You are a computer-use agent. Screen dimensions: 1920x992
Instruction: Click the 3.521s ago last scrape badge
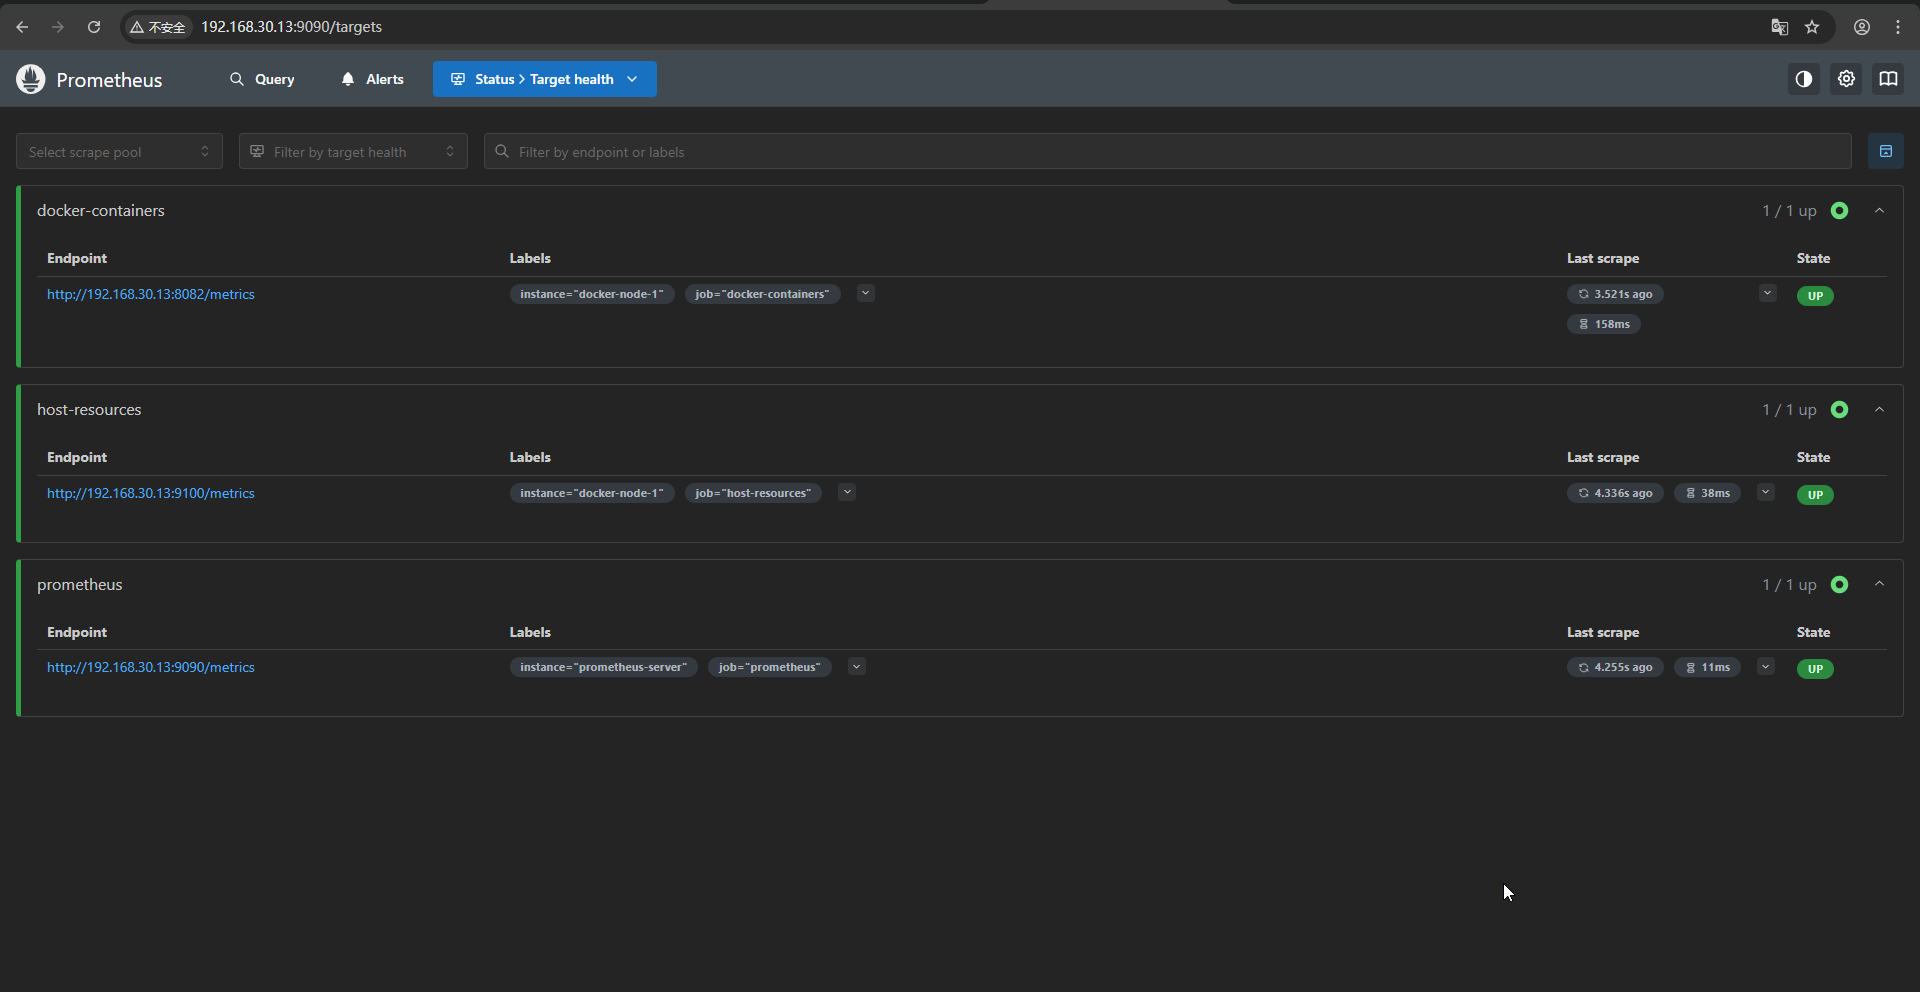1615,294
